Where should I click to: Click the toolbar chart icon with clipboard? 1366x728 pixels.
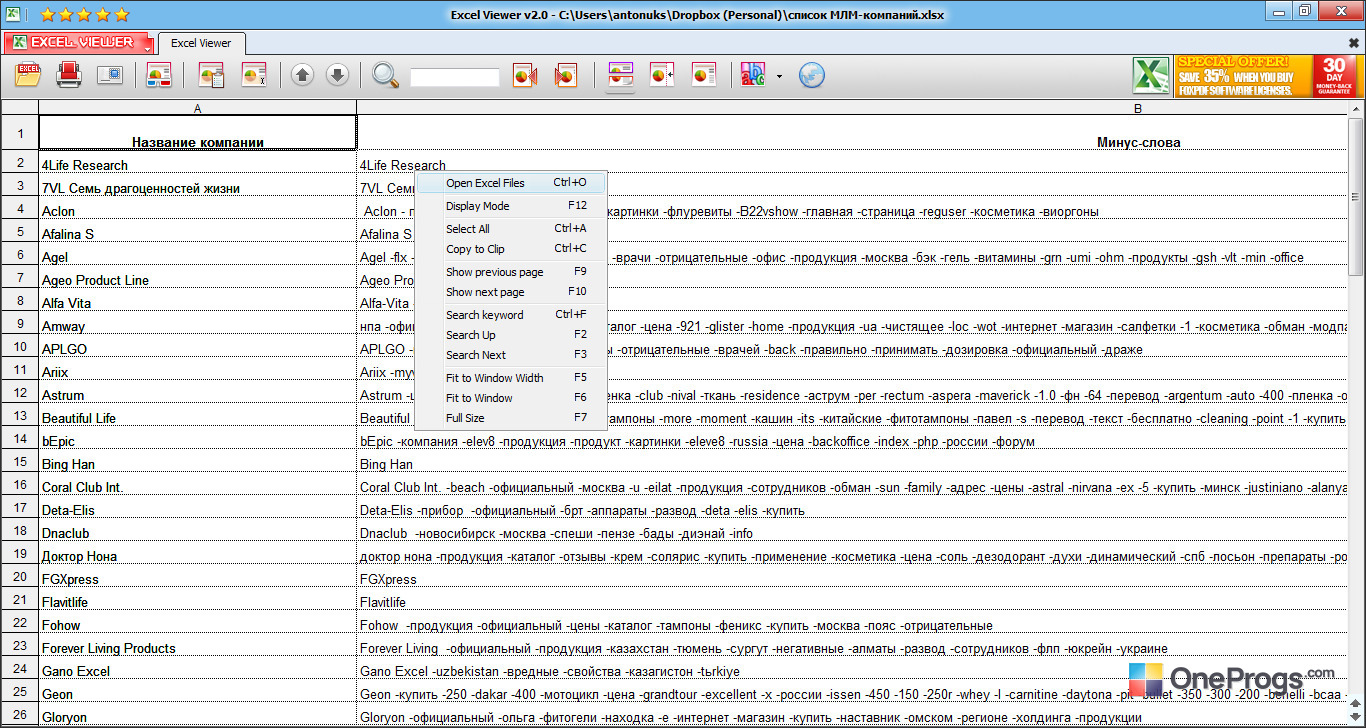coord(211,75)
